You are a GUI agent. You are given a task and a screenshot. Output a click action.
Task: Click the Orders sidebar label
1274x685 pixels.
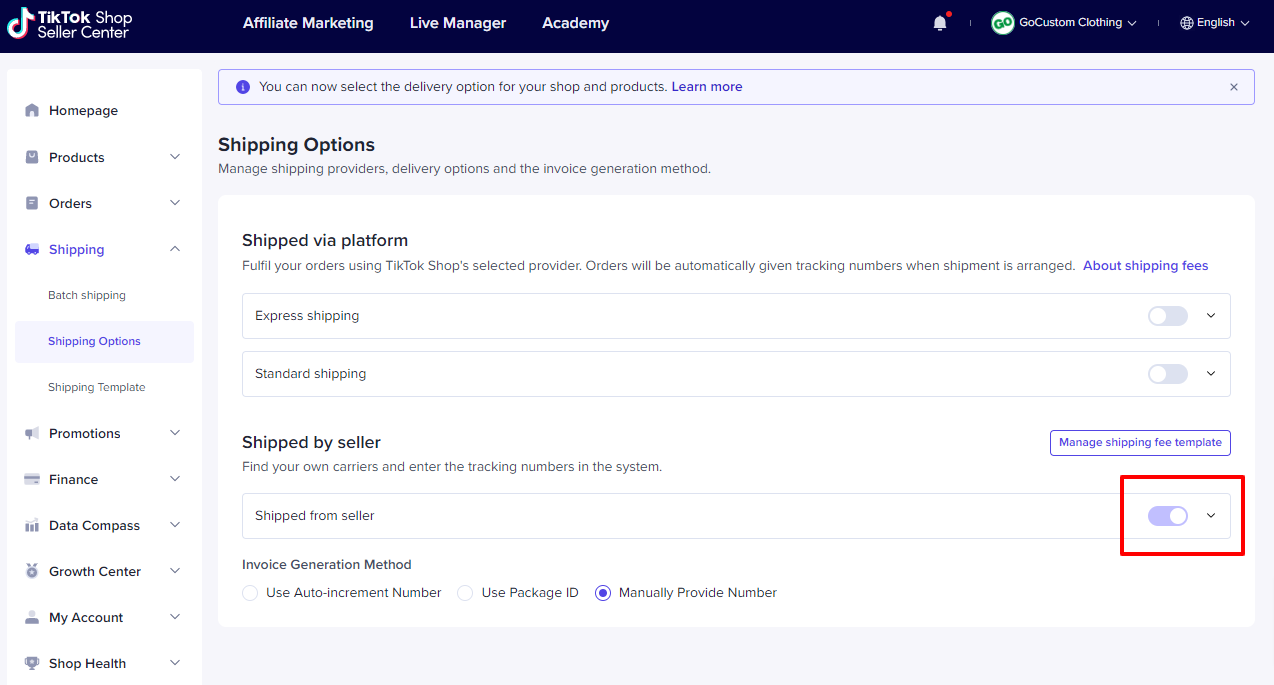click(x=70, y=203)
